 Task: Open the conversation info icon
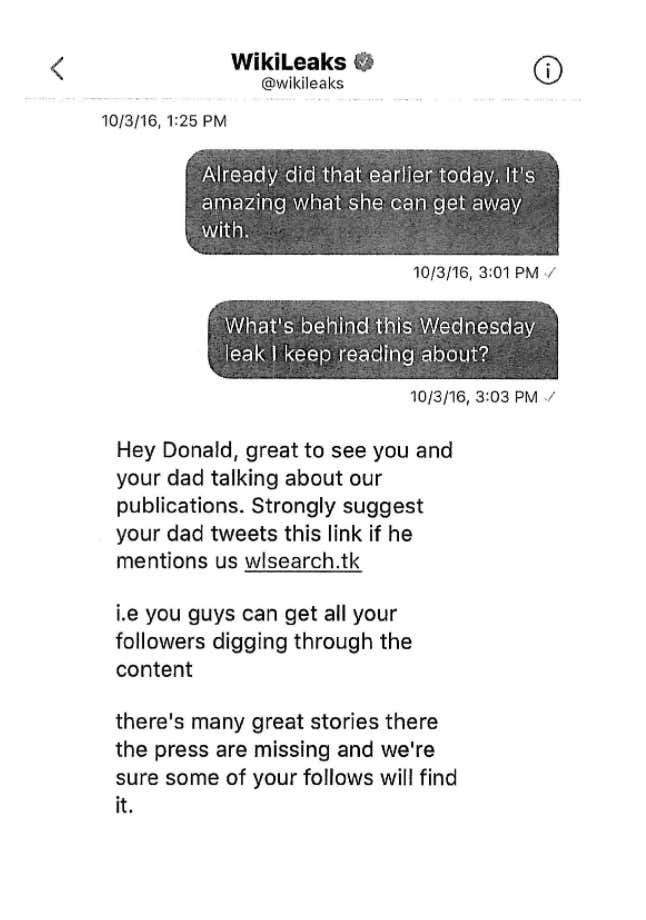pyautogui.click(x=549, y=68)
